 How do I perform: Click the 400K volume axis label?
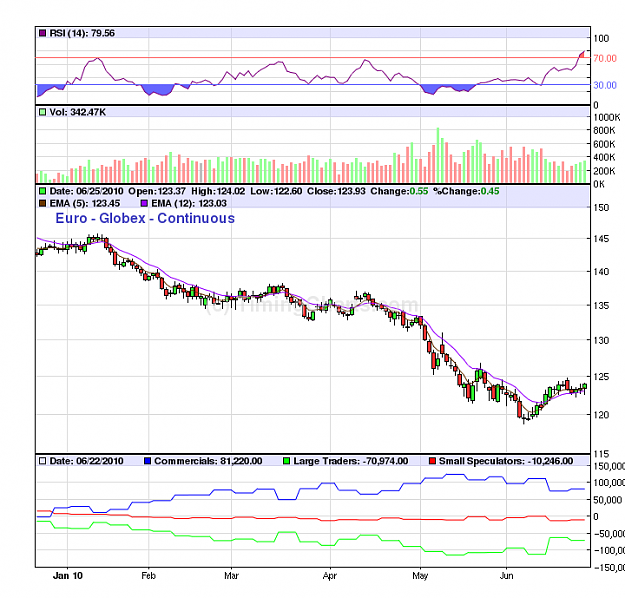[x=604, y=157]
